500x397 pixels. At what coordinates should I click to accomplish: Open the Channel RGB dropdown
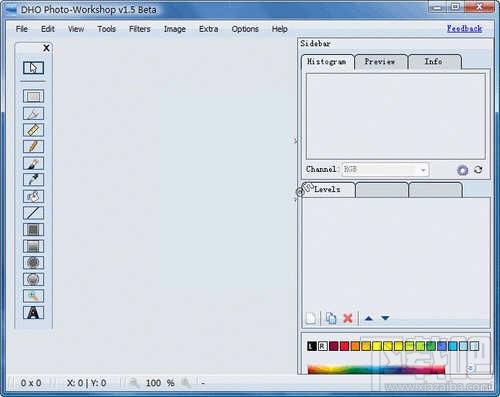tap(385, 170)
